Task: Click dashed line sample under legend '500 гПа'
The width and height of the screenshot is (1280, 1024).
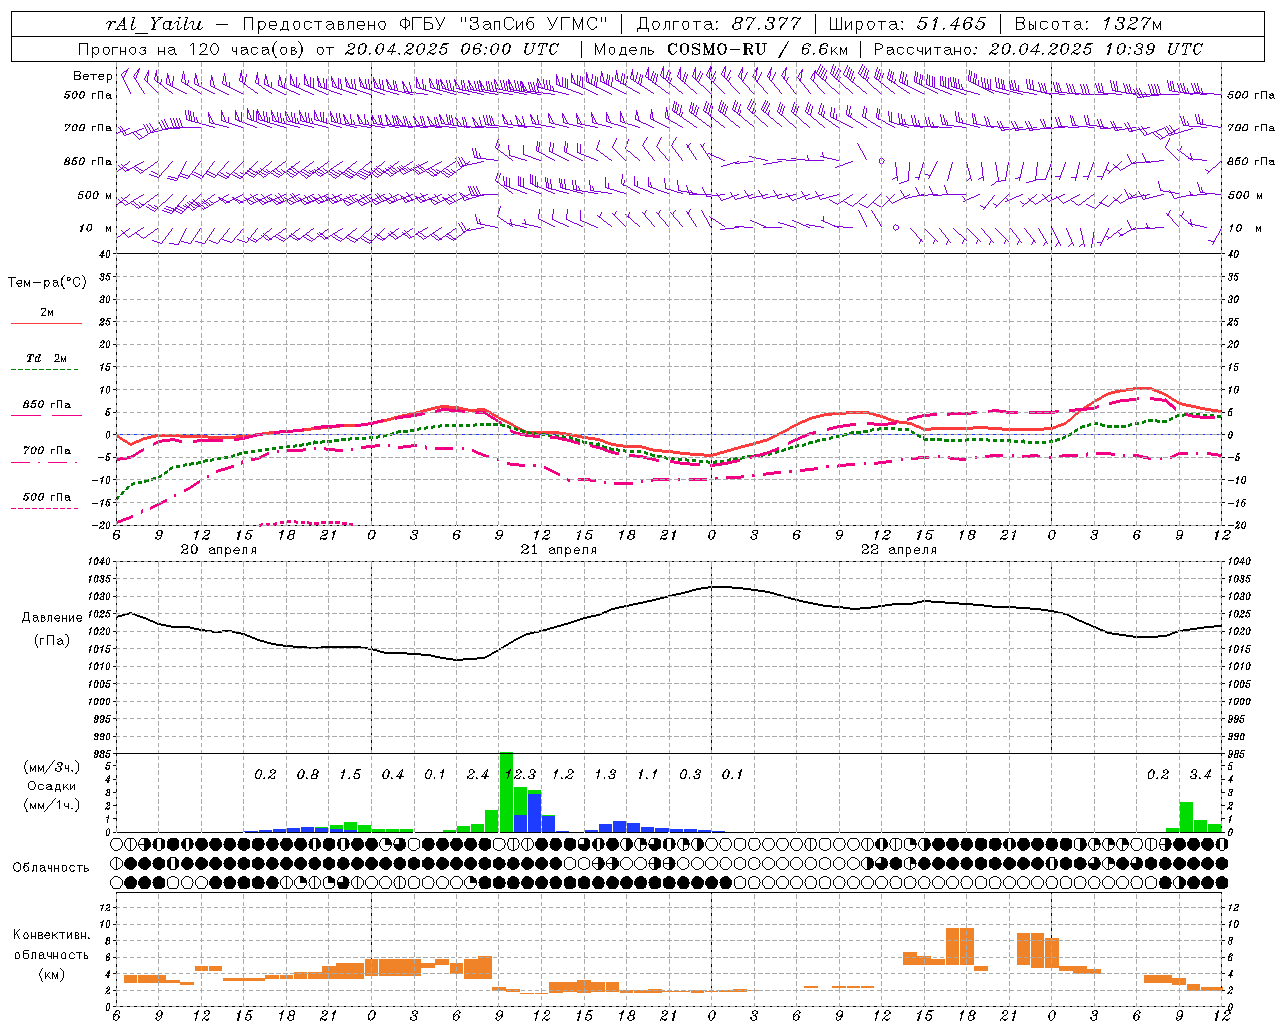Action: 45,509
